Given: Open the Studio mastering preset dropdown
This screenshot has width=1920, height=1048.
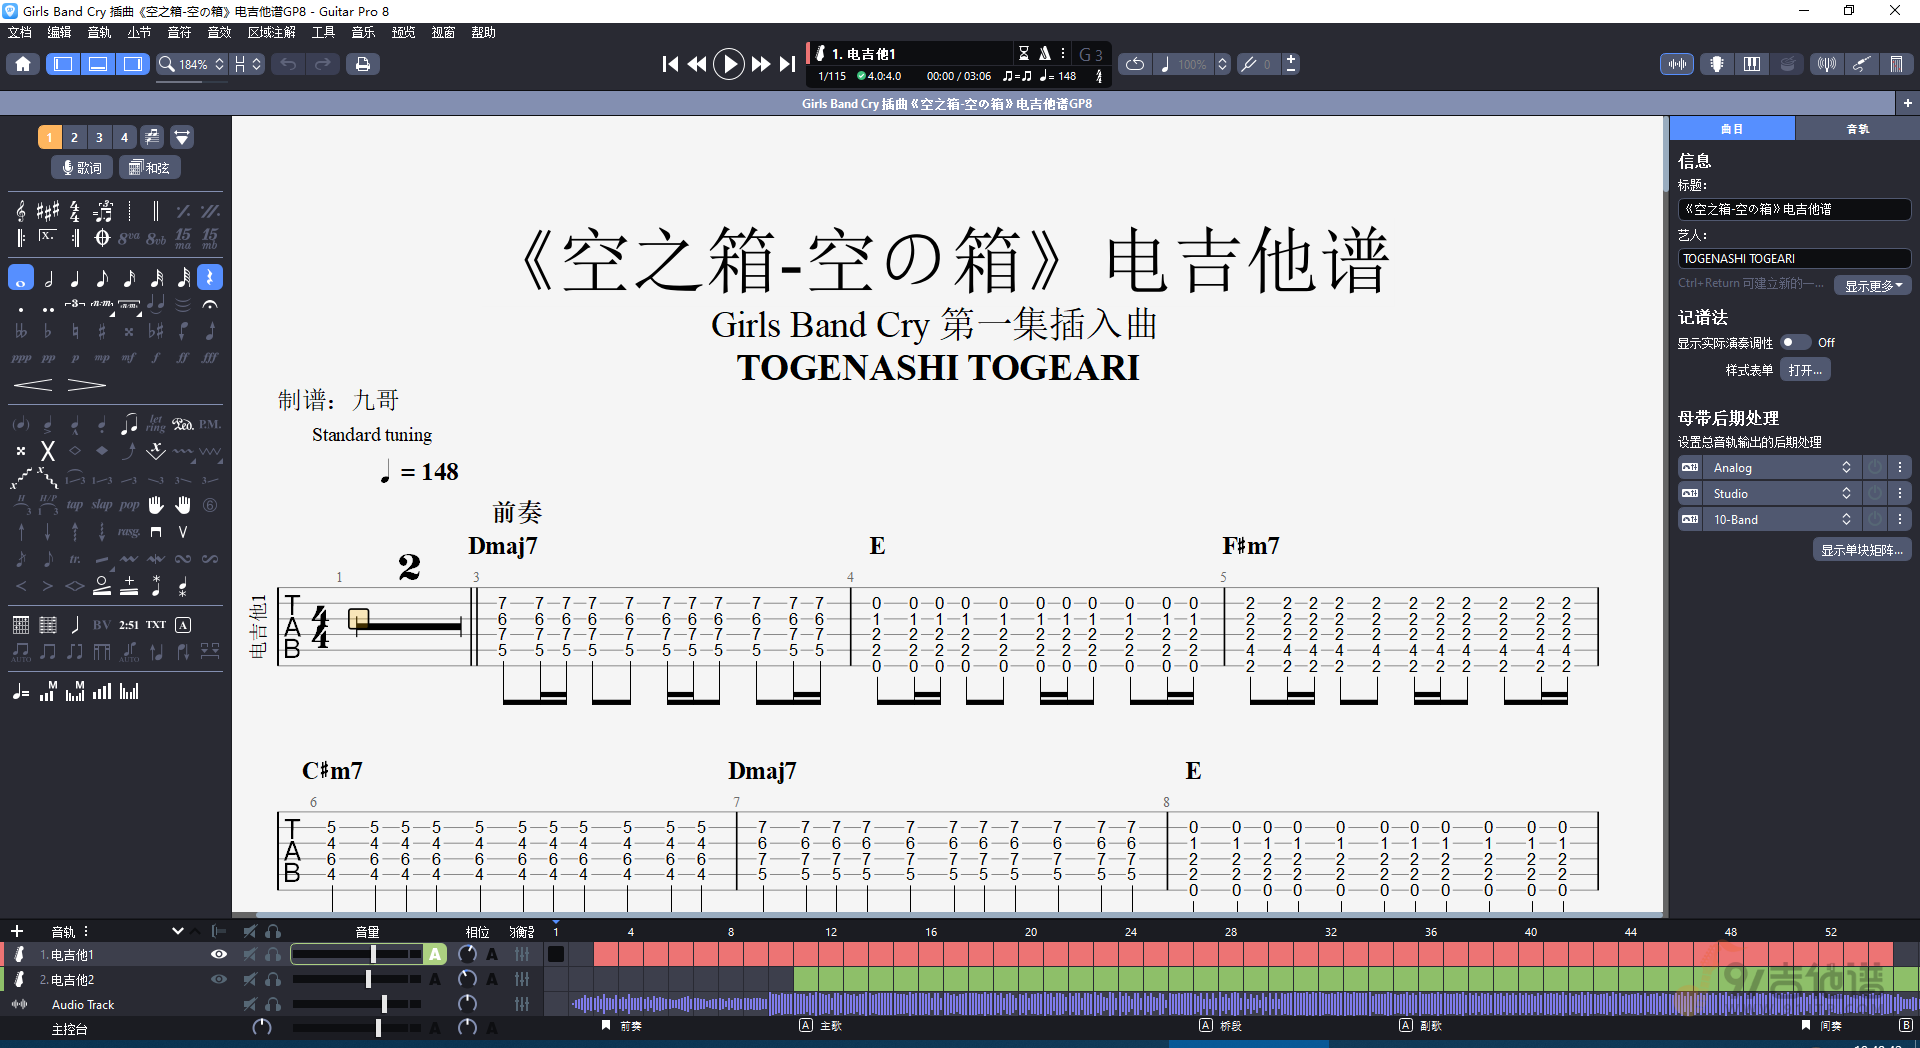Looking at the screenshot, I should 1782,494.
